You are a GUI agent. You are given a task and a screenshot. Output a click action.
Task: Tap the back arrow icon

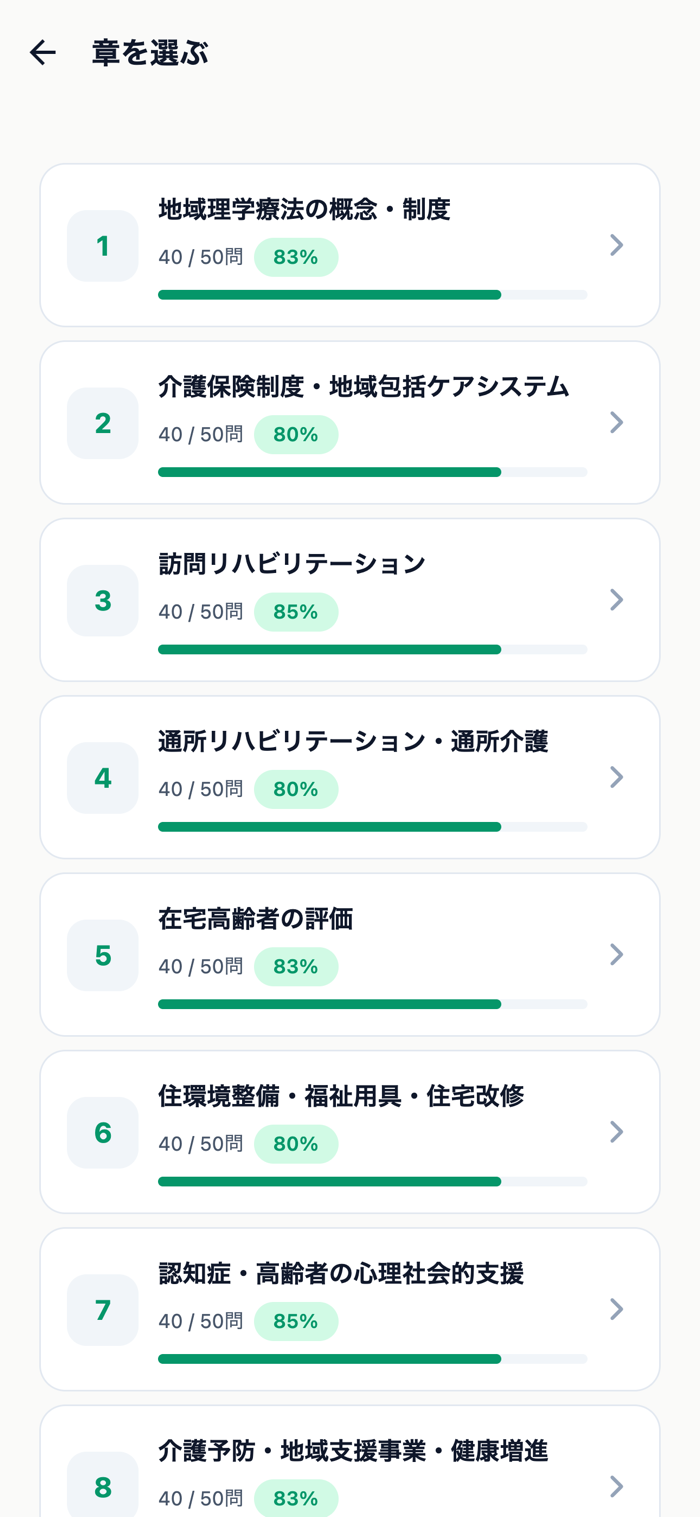click(x=42, y=53)
